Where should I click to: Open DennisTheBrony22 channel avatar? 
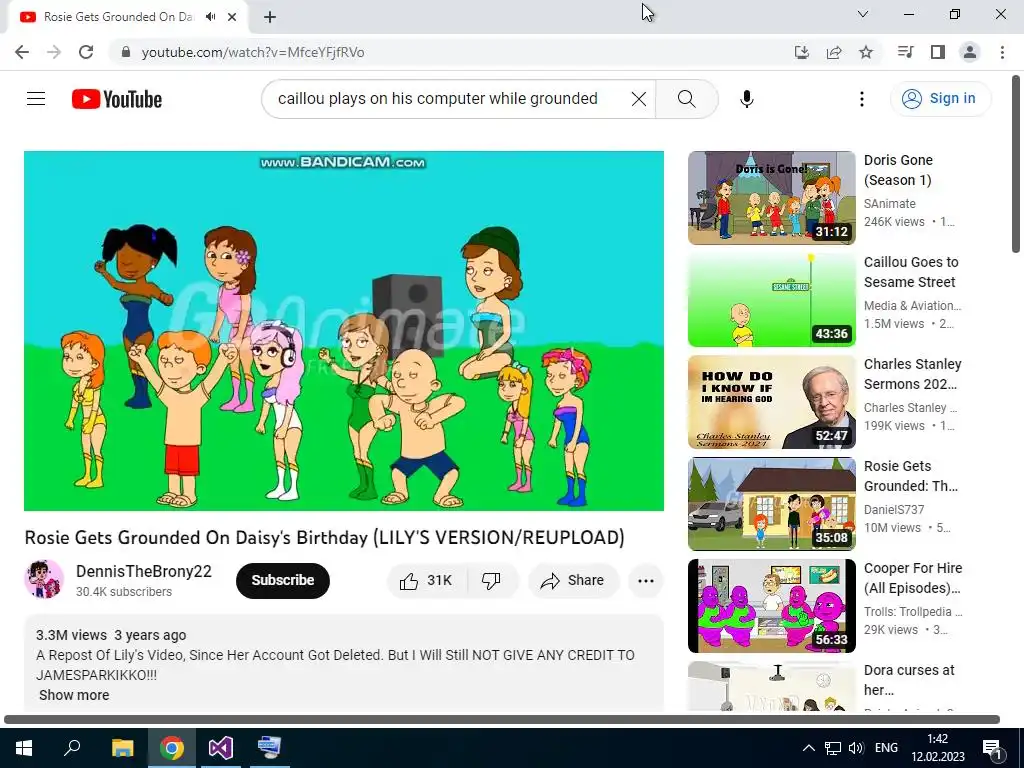(44, 579)
